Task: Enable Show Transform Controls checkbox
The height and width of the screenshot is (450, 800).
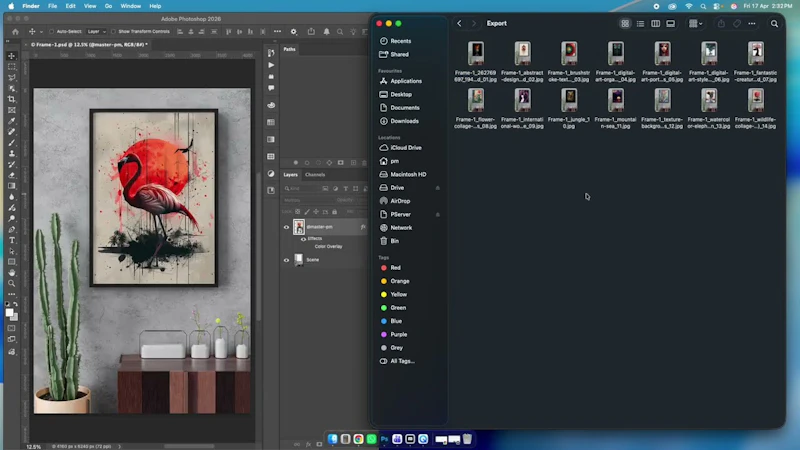Action: (113, 32)
